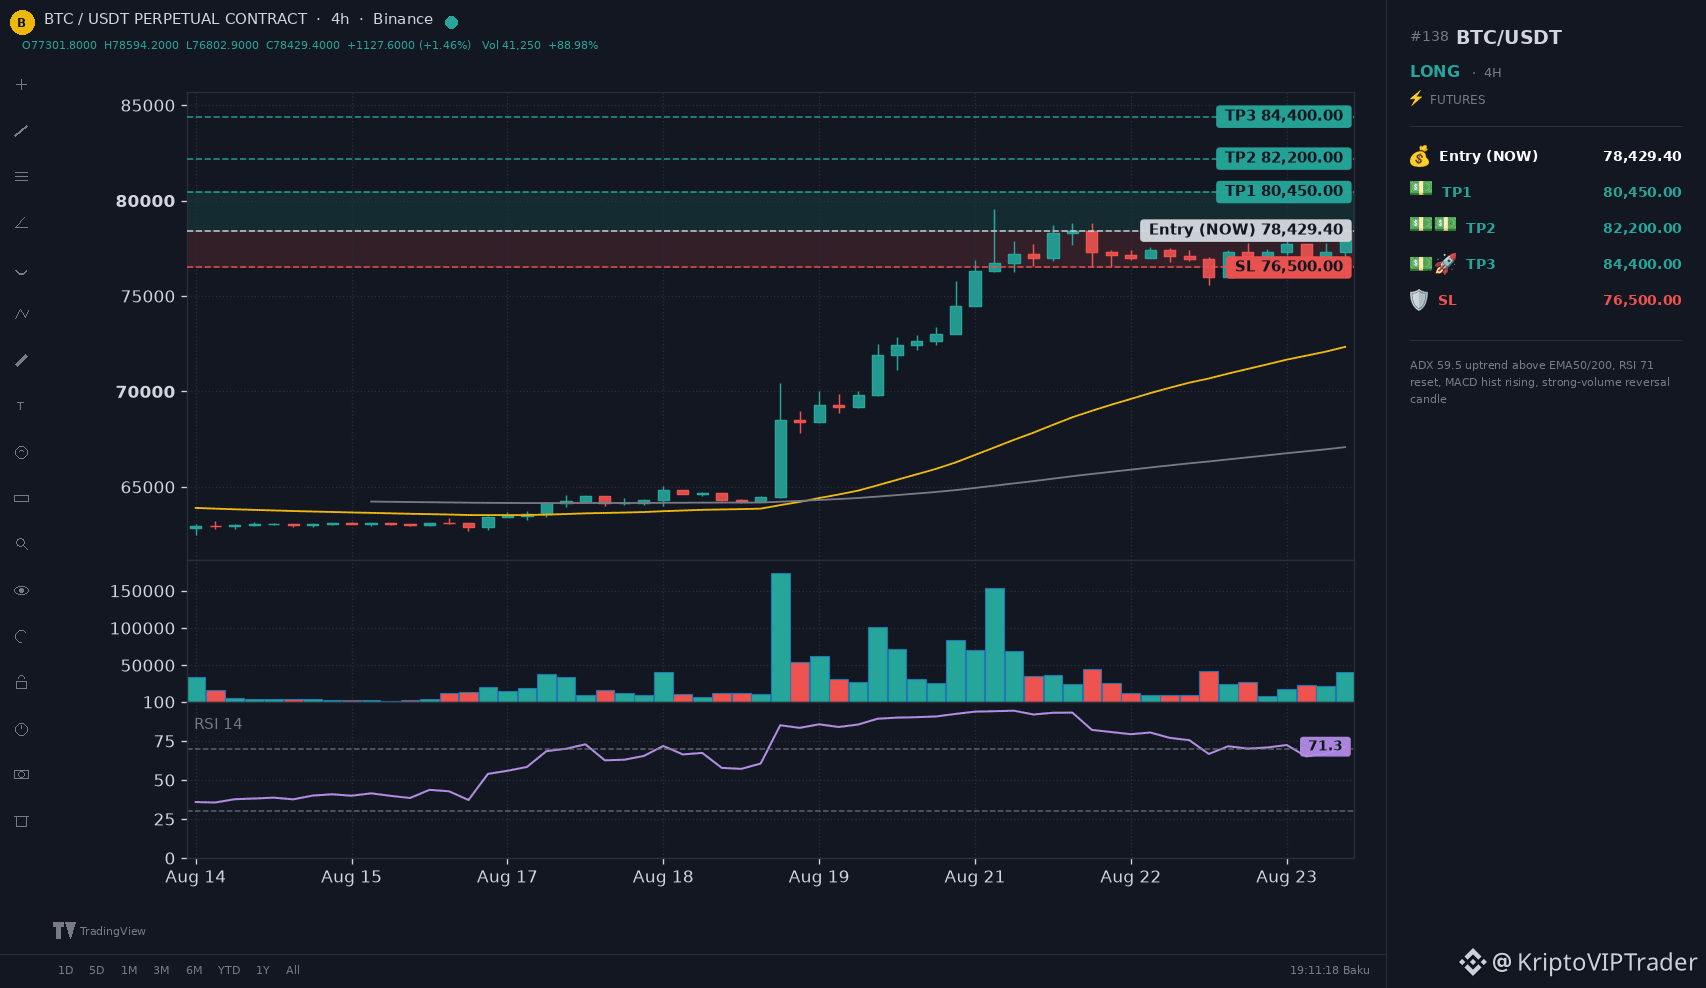Viewport: 1706px width, 988px height.
Task: Click the 19:11:18 Baku clock
Action: (1330, 970)
